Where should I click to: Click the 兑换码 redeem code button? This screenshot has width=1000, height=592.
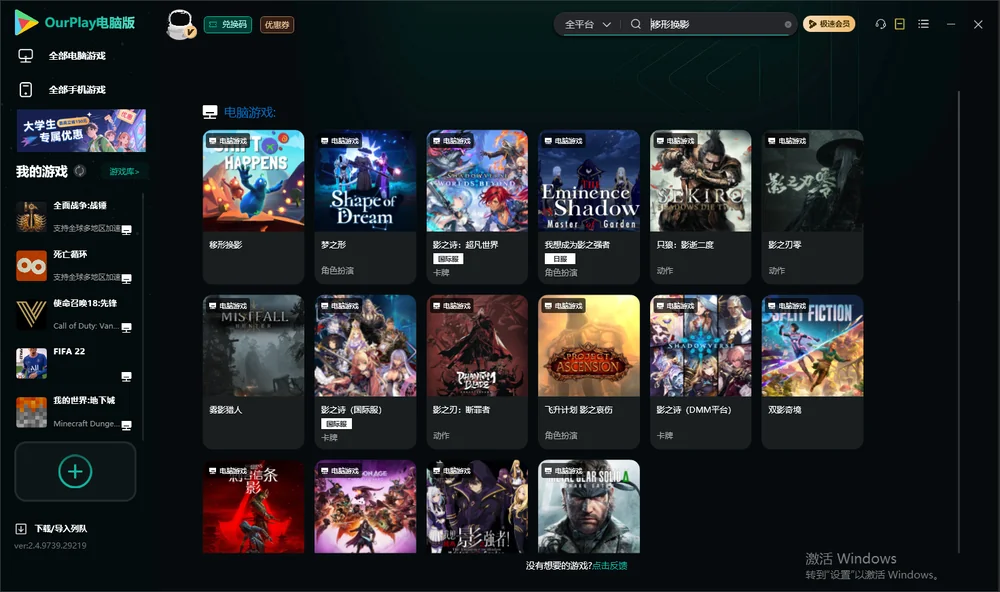tap(228, 25)
